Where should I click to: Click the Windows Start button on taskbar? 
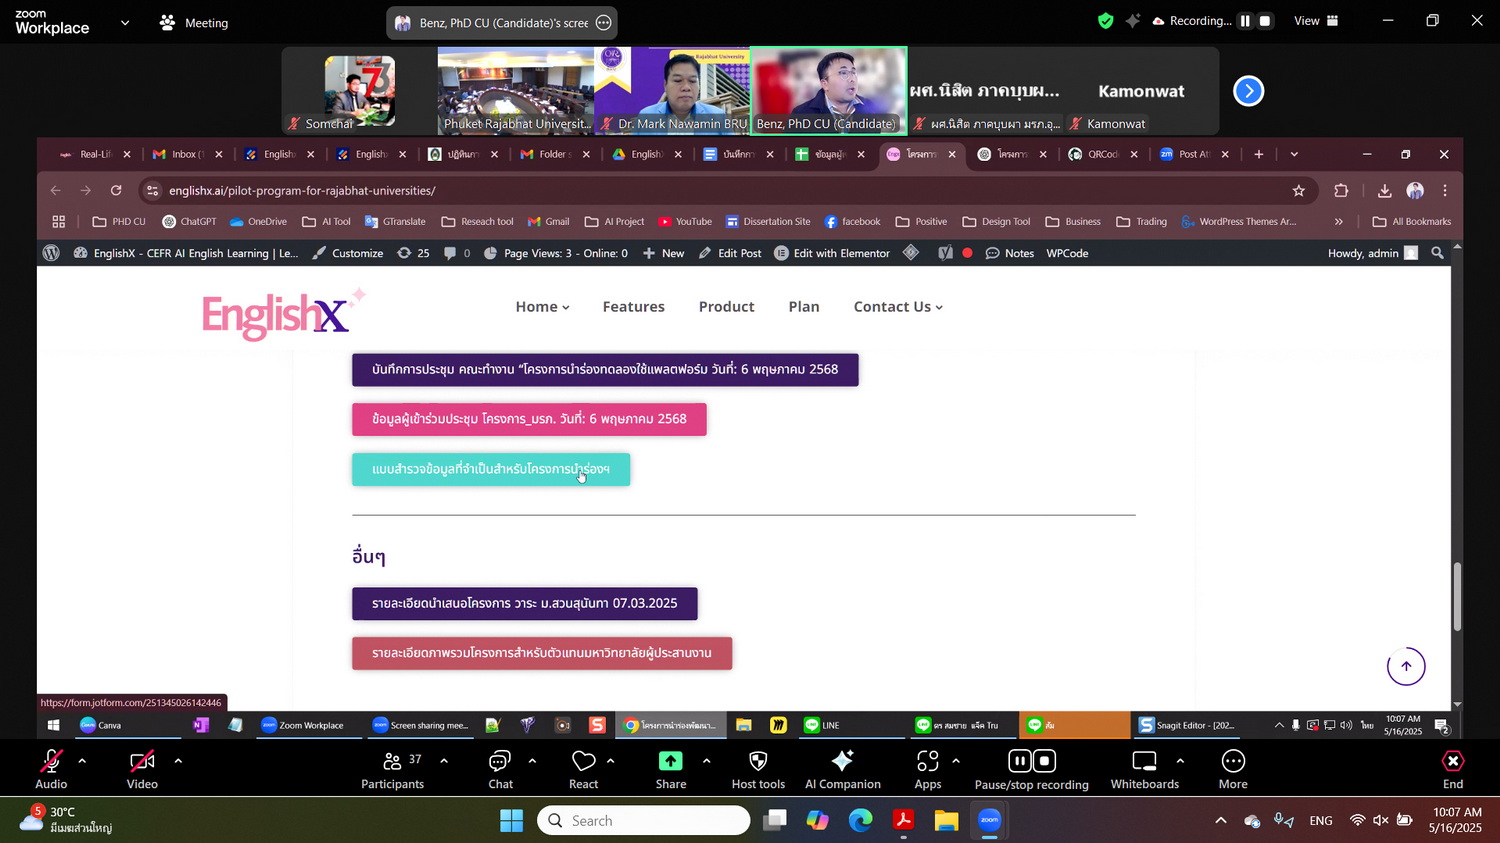(x=511, y=821)
